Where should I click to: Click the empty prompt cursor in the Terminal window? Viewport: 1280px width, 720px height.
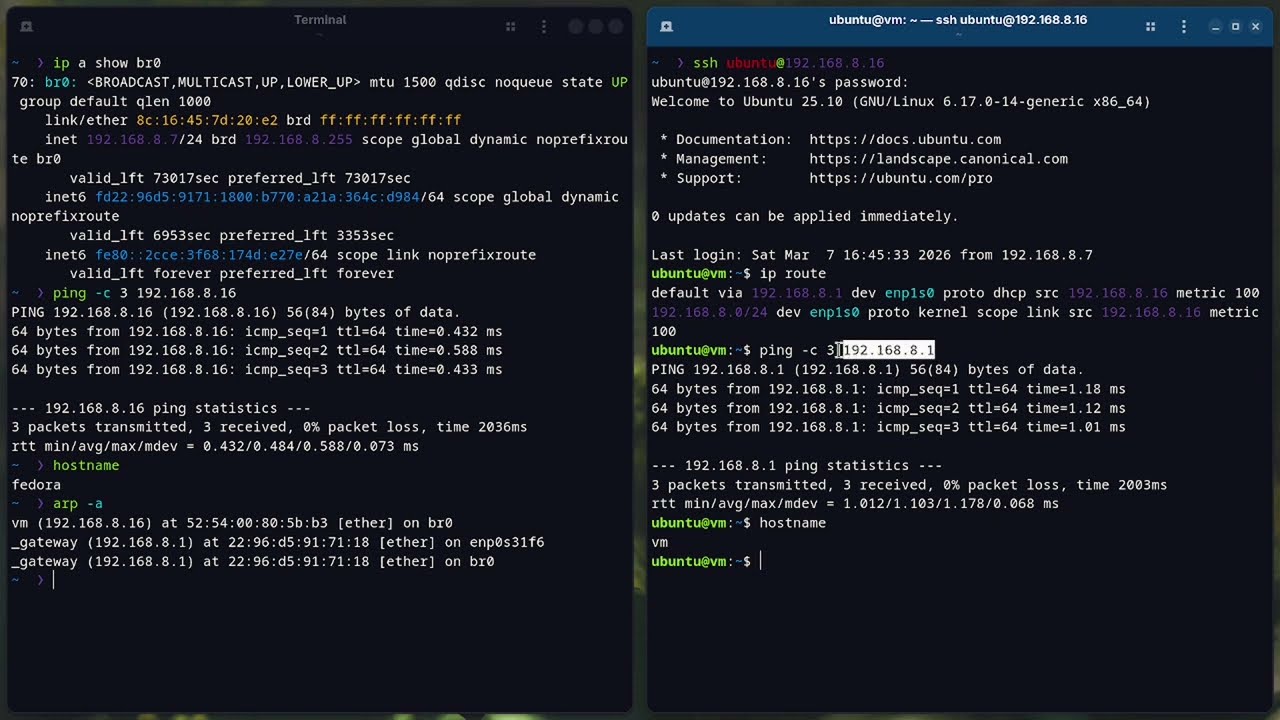coord(53,580)
